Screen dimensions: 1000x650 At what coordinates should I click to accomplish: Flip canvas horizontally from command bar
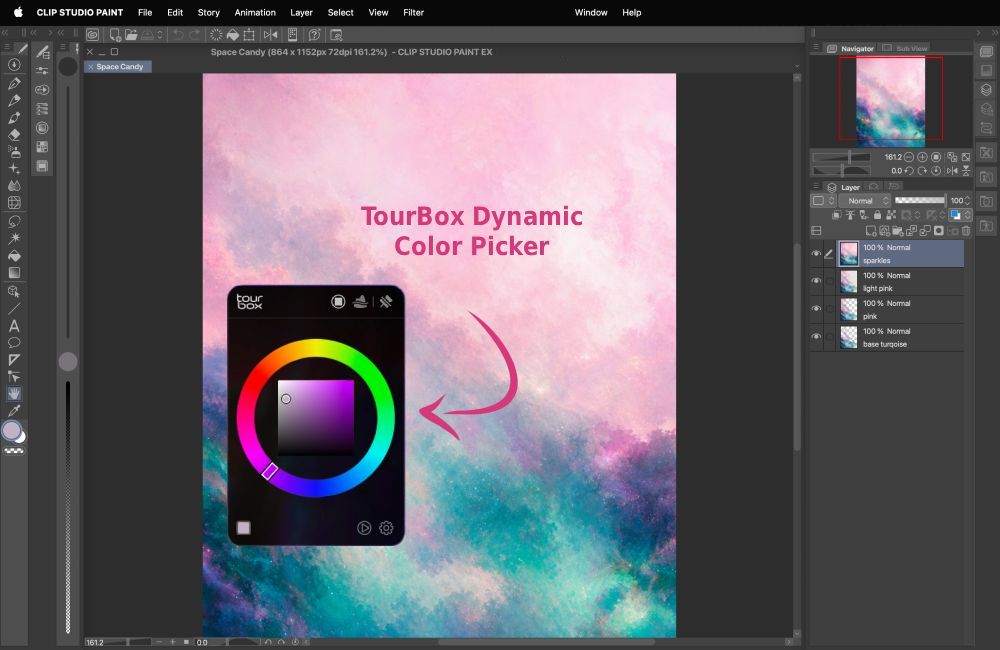point(270,34)
